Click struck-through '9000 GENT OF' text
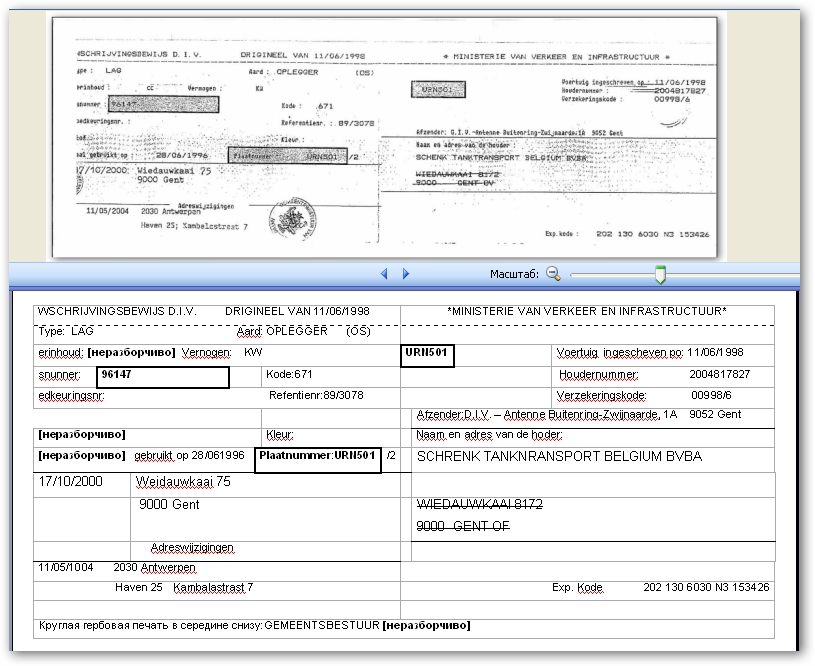 [463, 526]
